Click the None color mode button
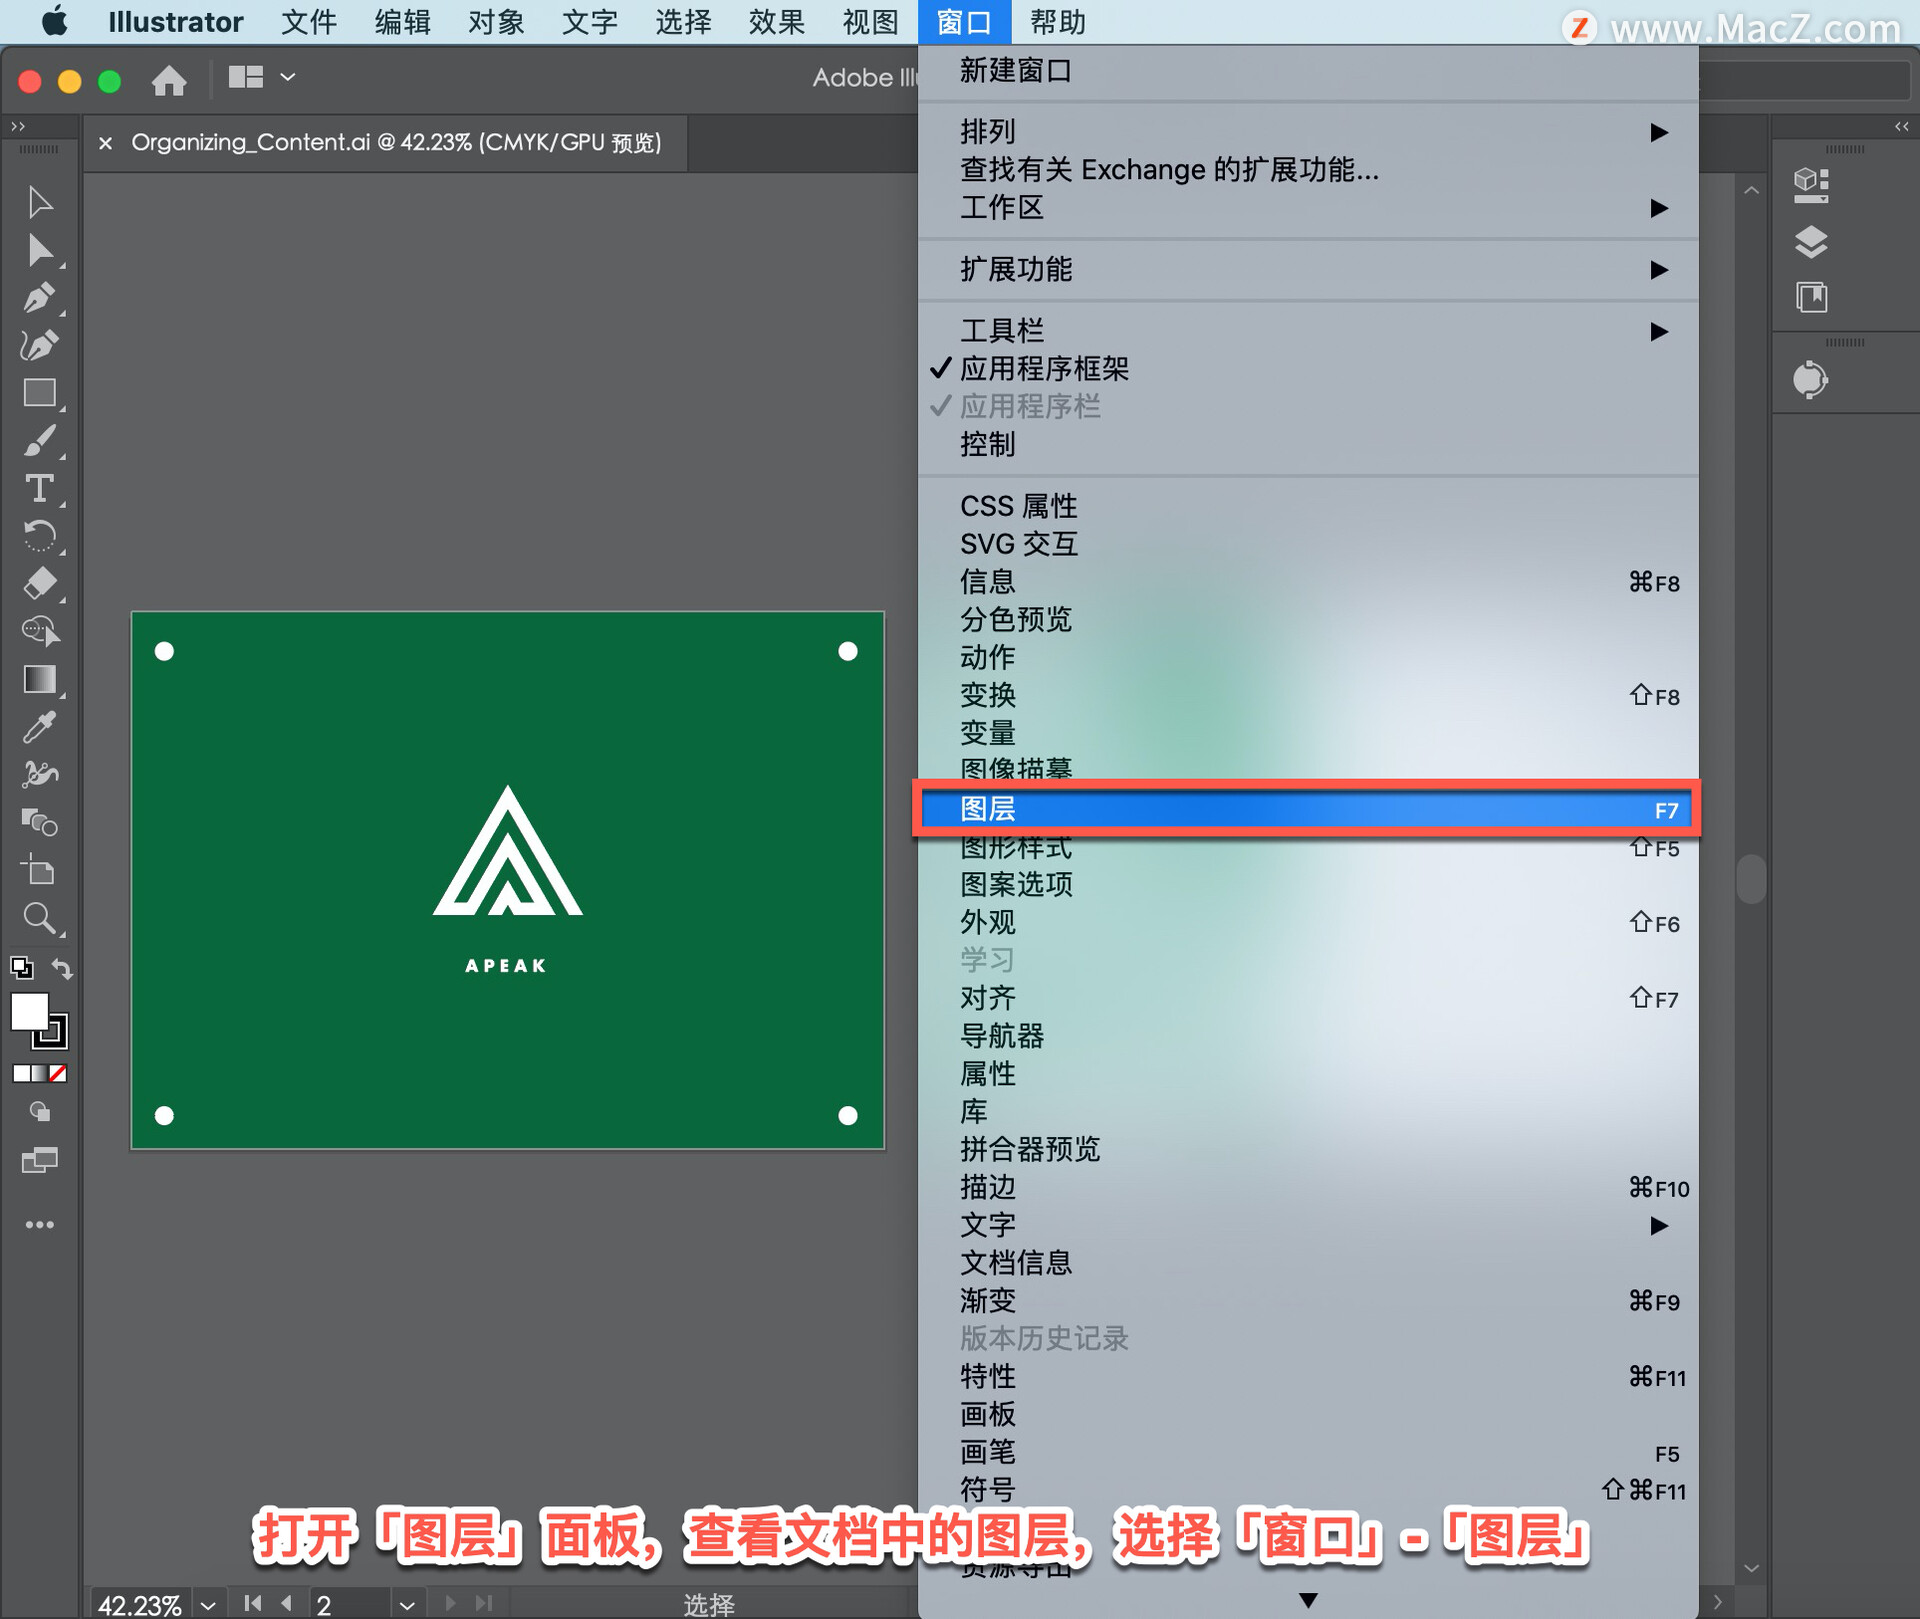The image size is (1920, 1619). click(59, 1074)
